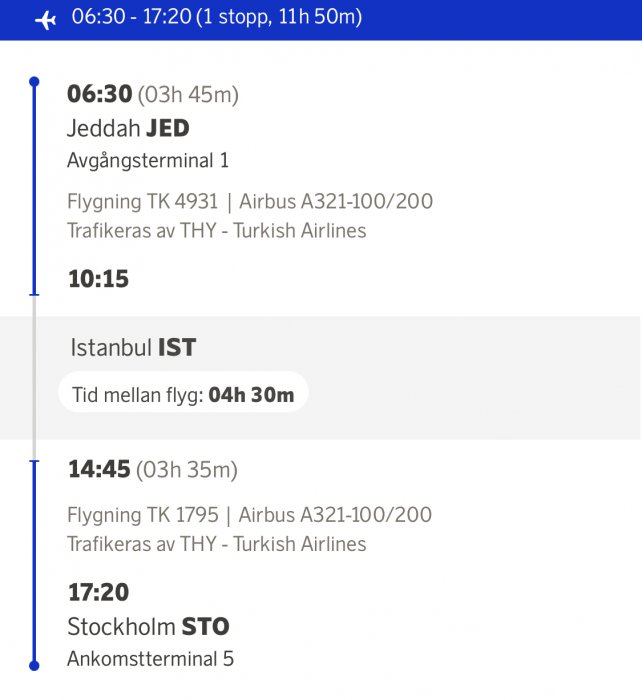Click the Avgångsterminal 1 label
This screenshot has height=700, width=642.
148,160
